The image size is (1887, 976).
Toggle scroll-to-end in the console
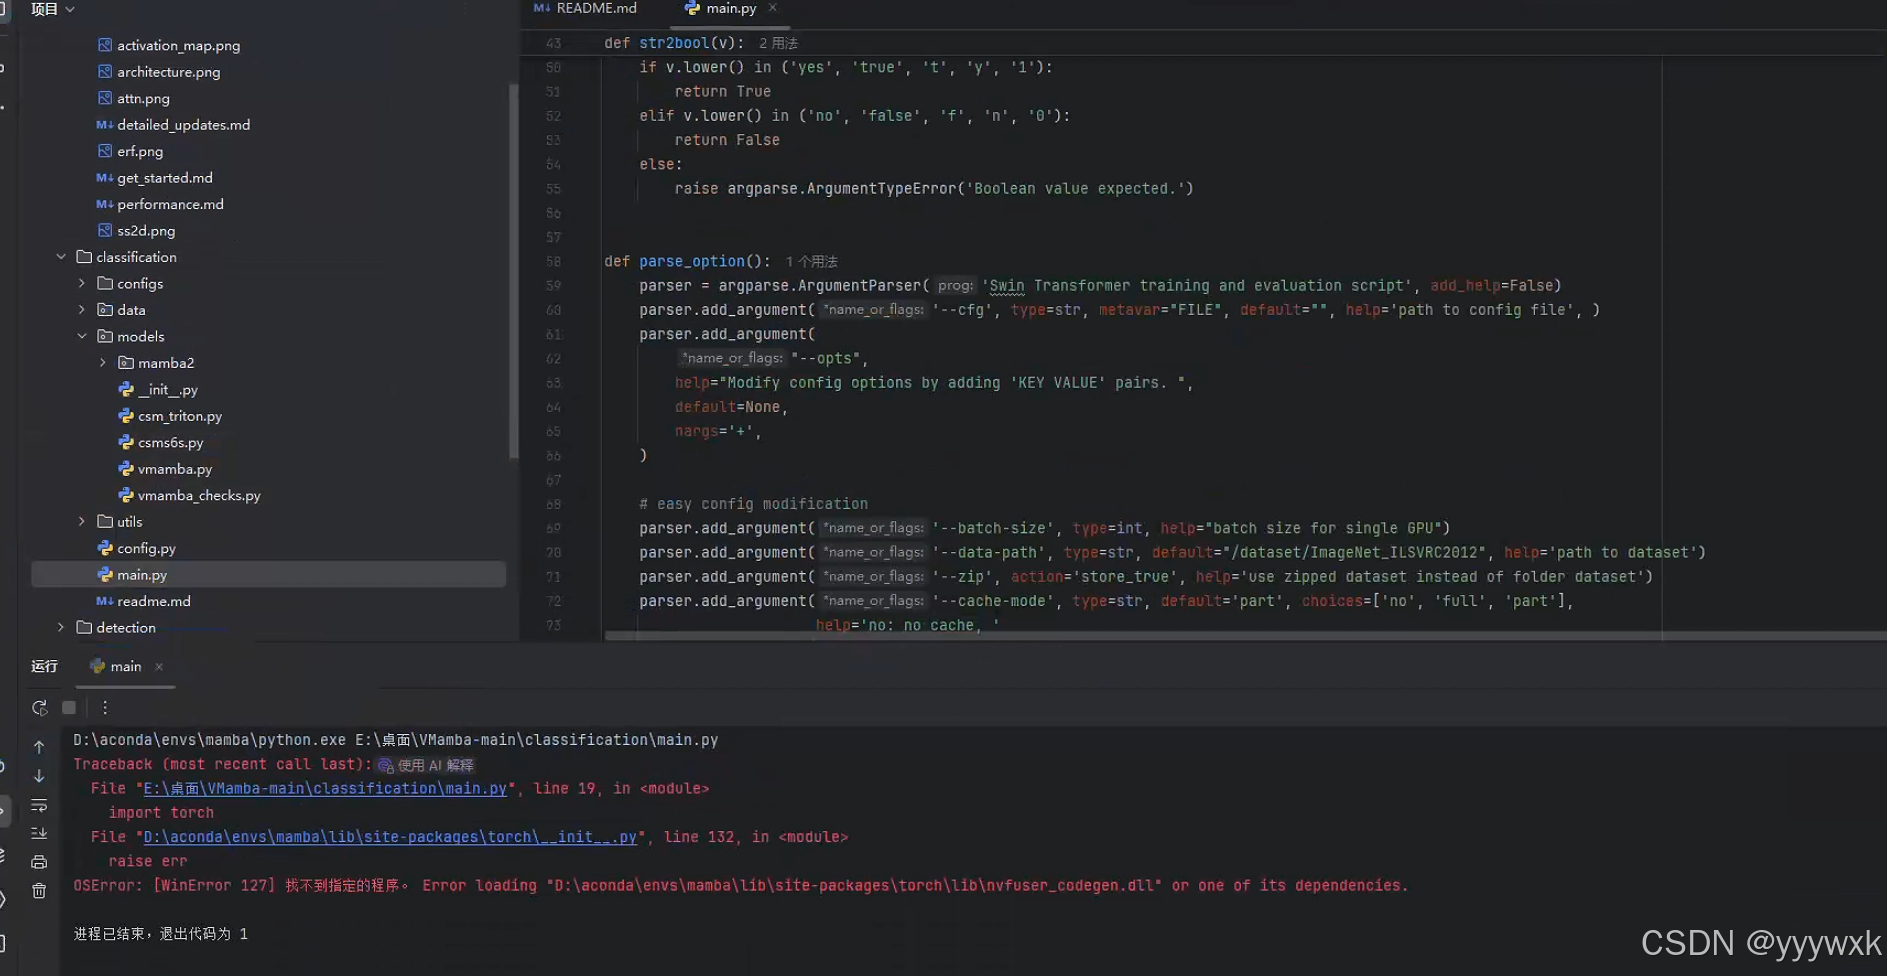pyautogui.click(x=39, y=833)
